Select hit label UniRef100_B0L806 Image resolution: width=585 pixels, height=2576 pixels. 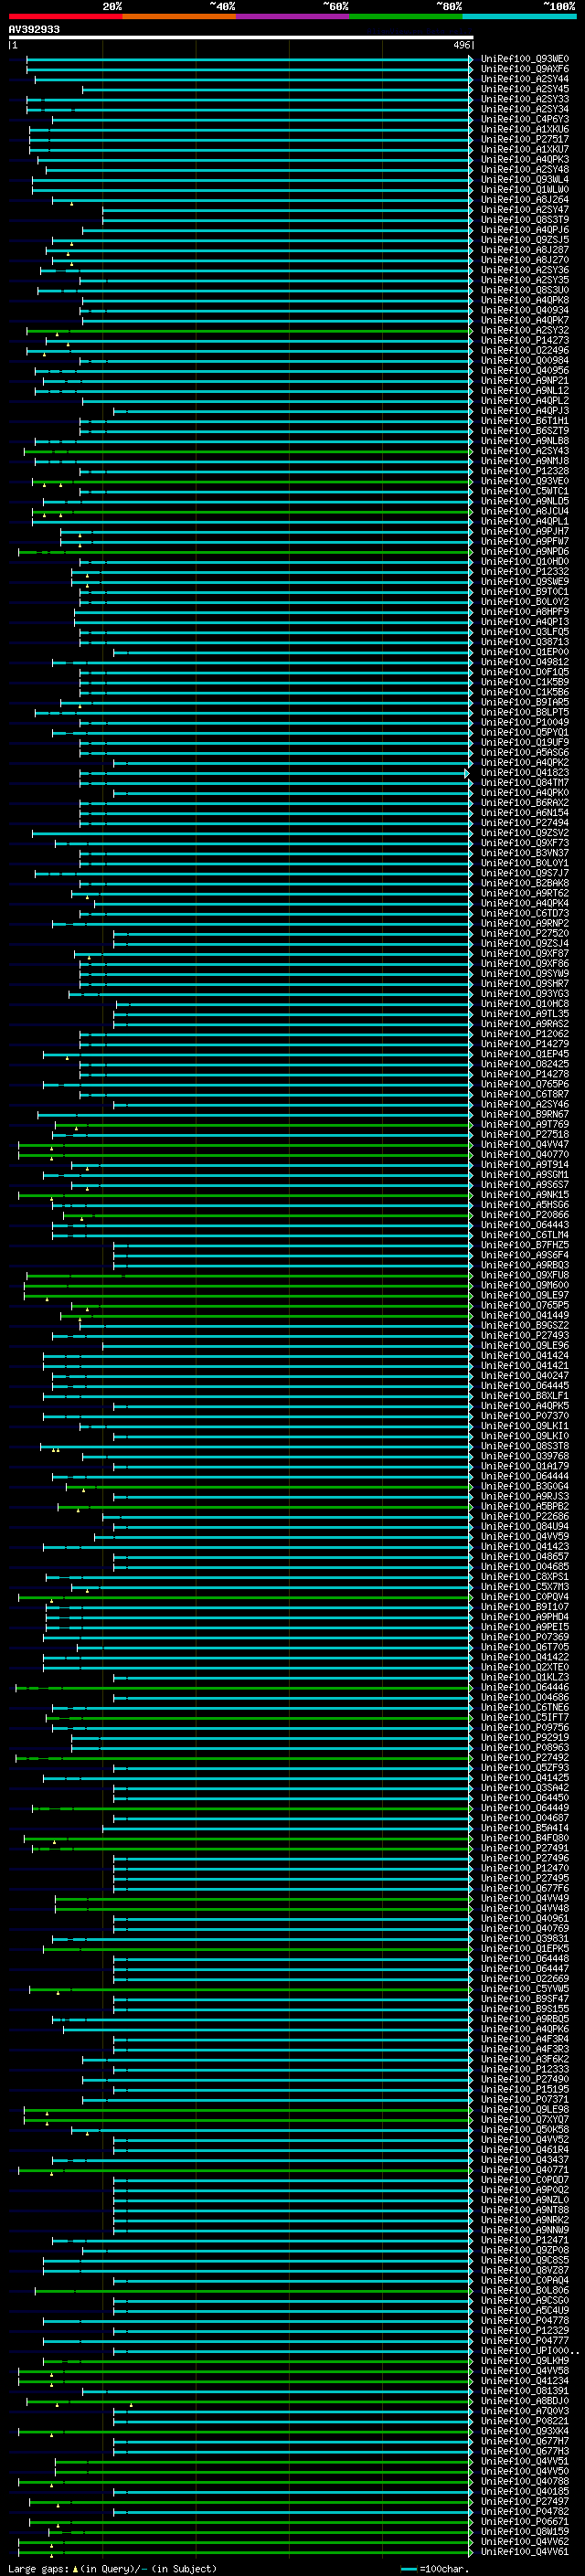click(x=525, y=2290)
